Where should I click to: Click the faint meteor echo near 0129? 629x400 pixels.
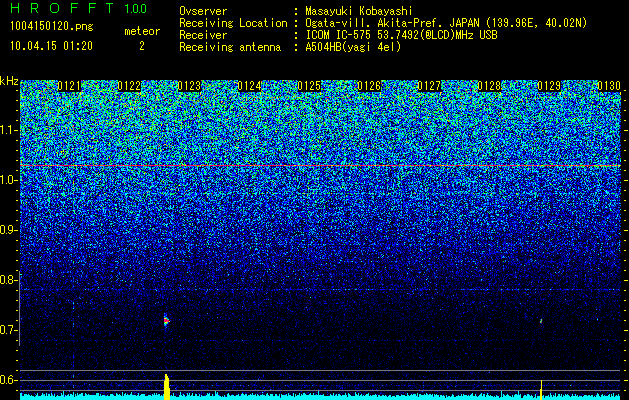point(541,321)
